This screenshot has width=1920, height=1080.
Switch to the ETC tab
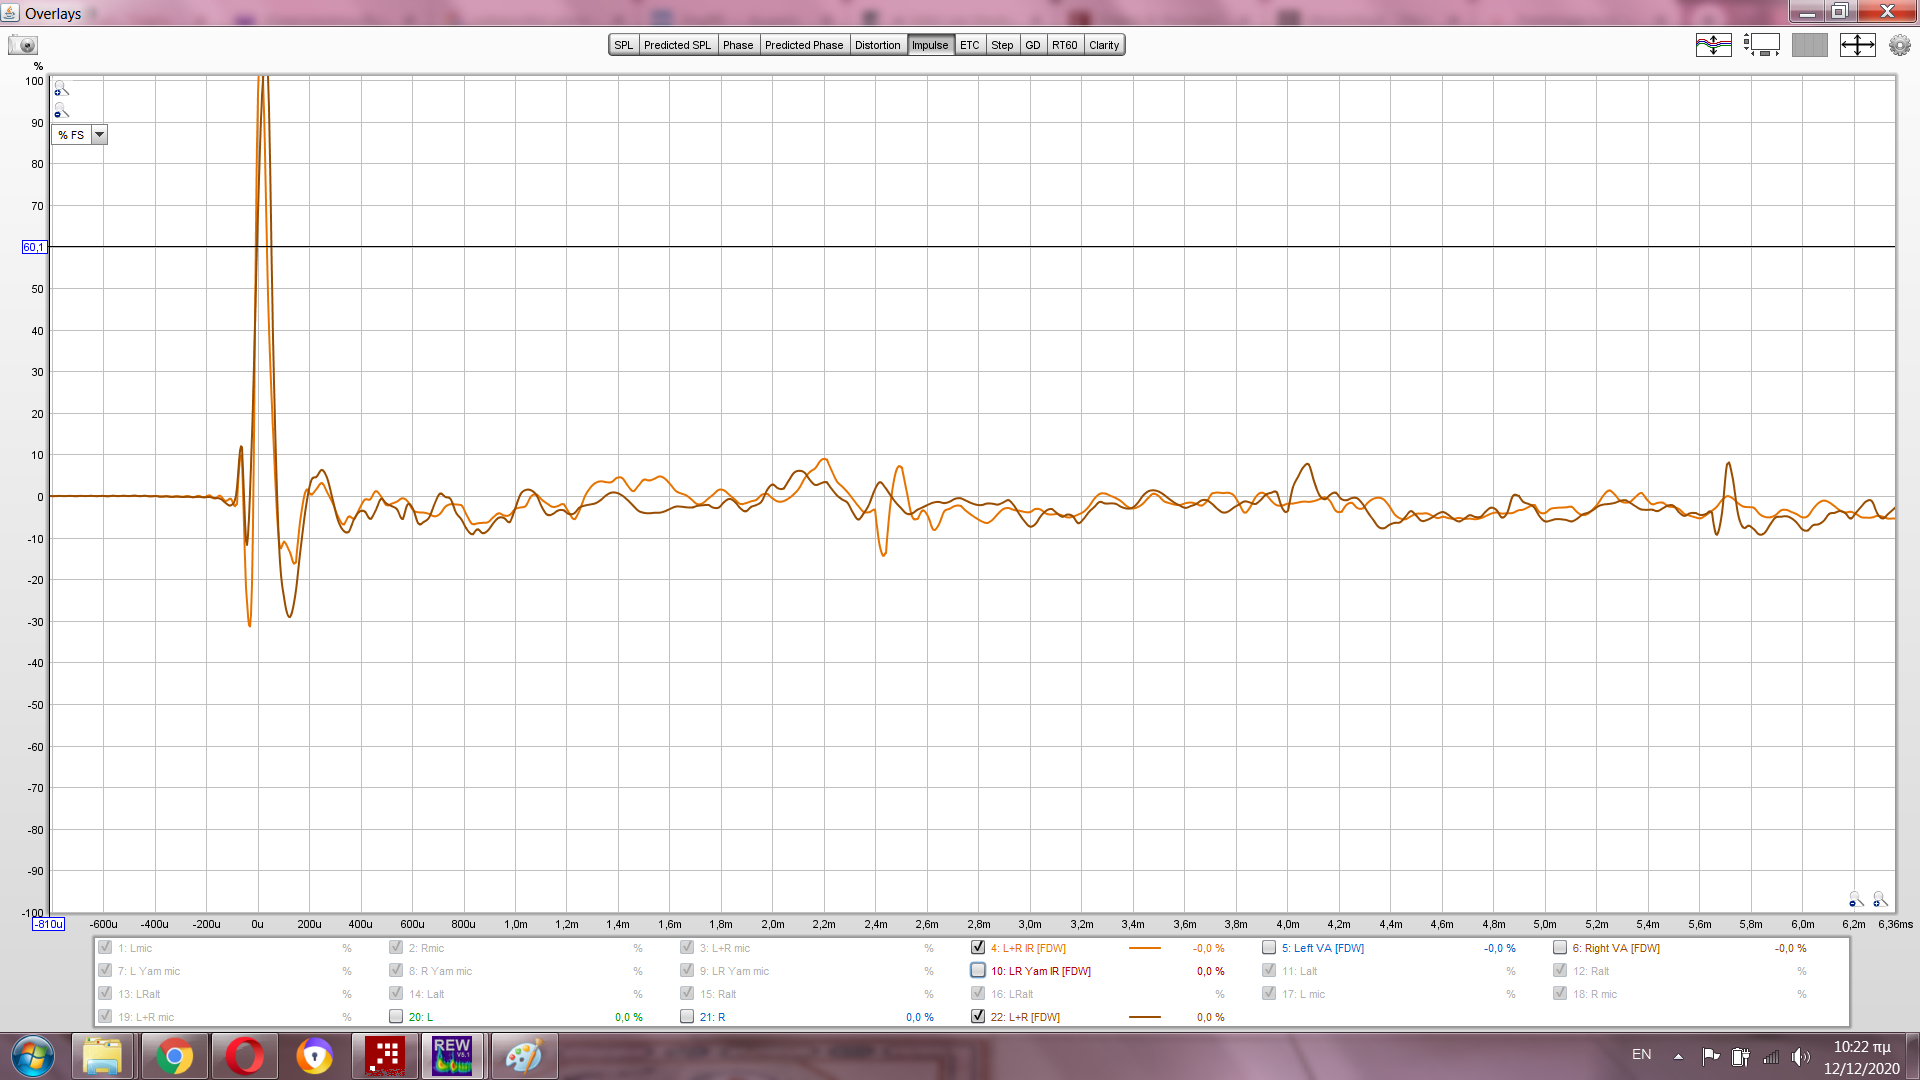click(969, 45)
